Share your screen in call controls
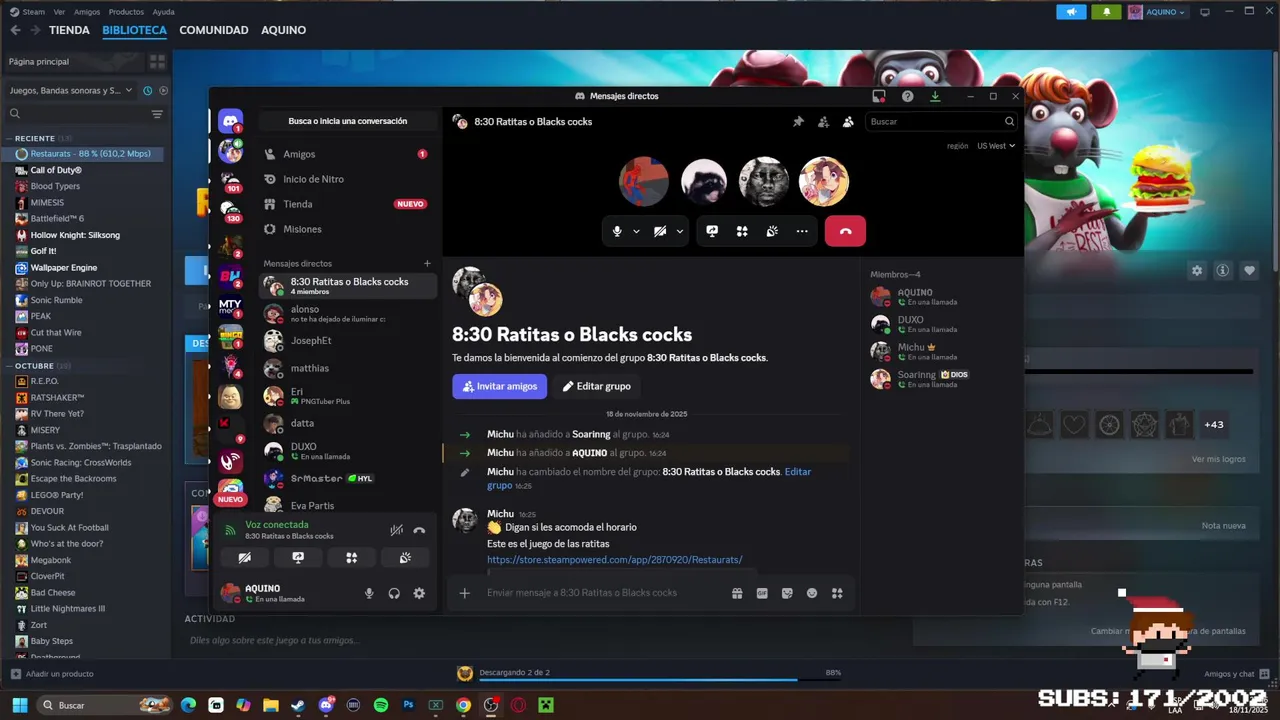The image size is (1280, 720). coord(712,231)
